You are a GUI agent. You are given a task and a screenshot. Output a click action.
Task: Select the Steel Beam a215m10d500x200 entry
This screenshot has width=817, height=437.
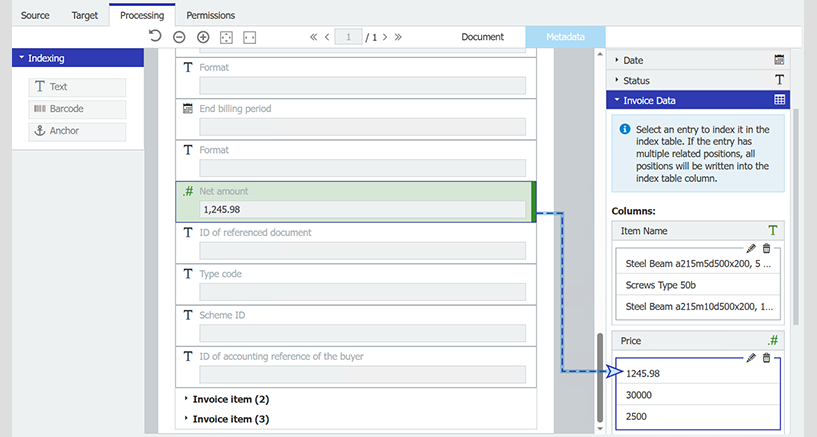click(698, 307)
